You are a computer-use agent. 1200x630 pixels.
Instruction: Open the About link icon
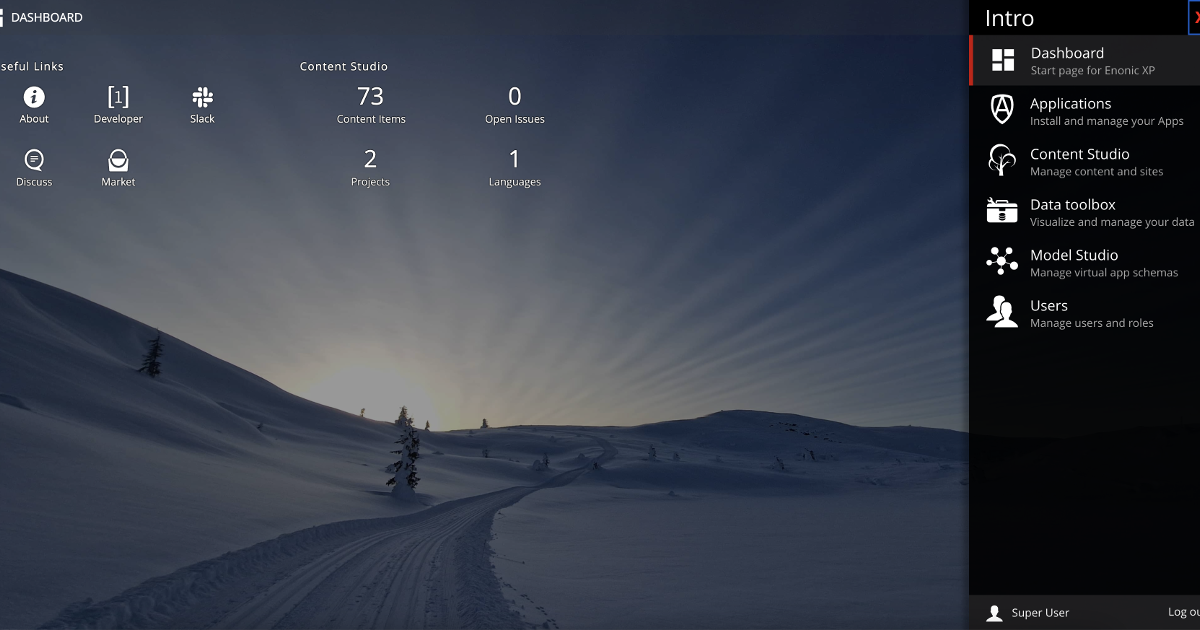pyautogui.click(x=34, y=97)
